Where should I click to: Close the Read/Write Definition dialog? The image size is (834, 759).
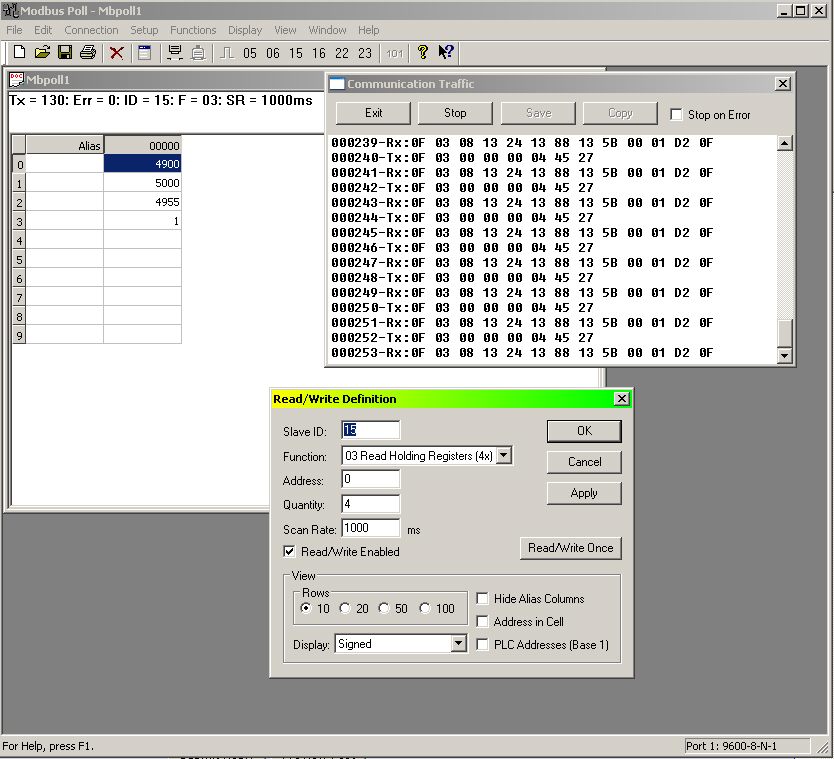click(621, 398)
